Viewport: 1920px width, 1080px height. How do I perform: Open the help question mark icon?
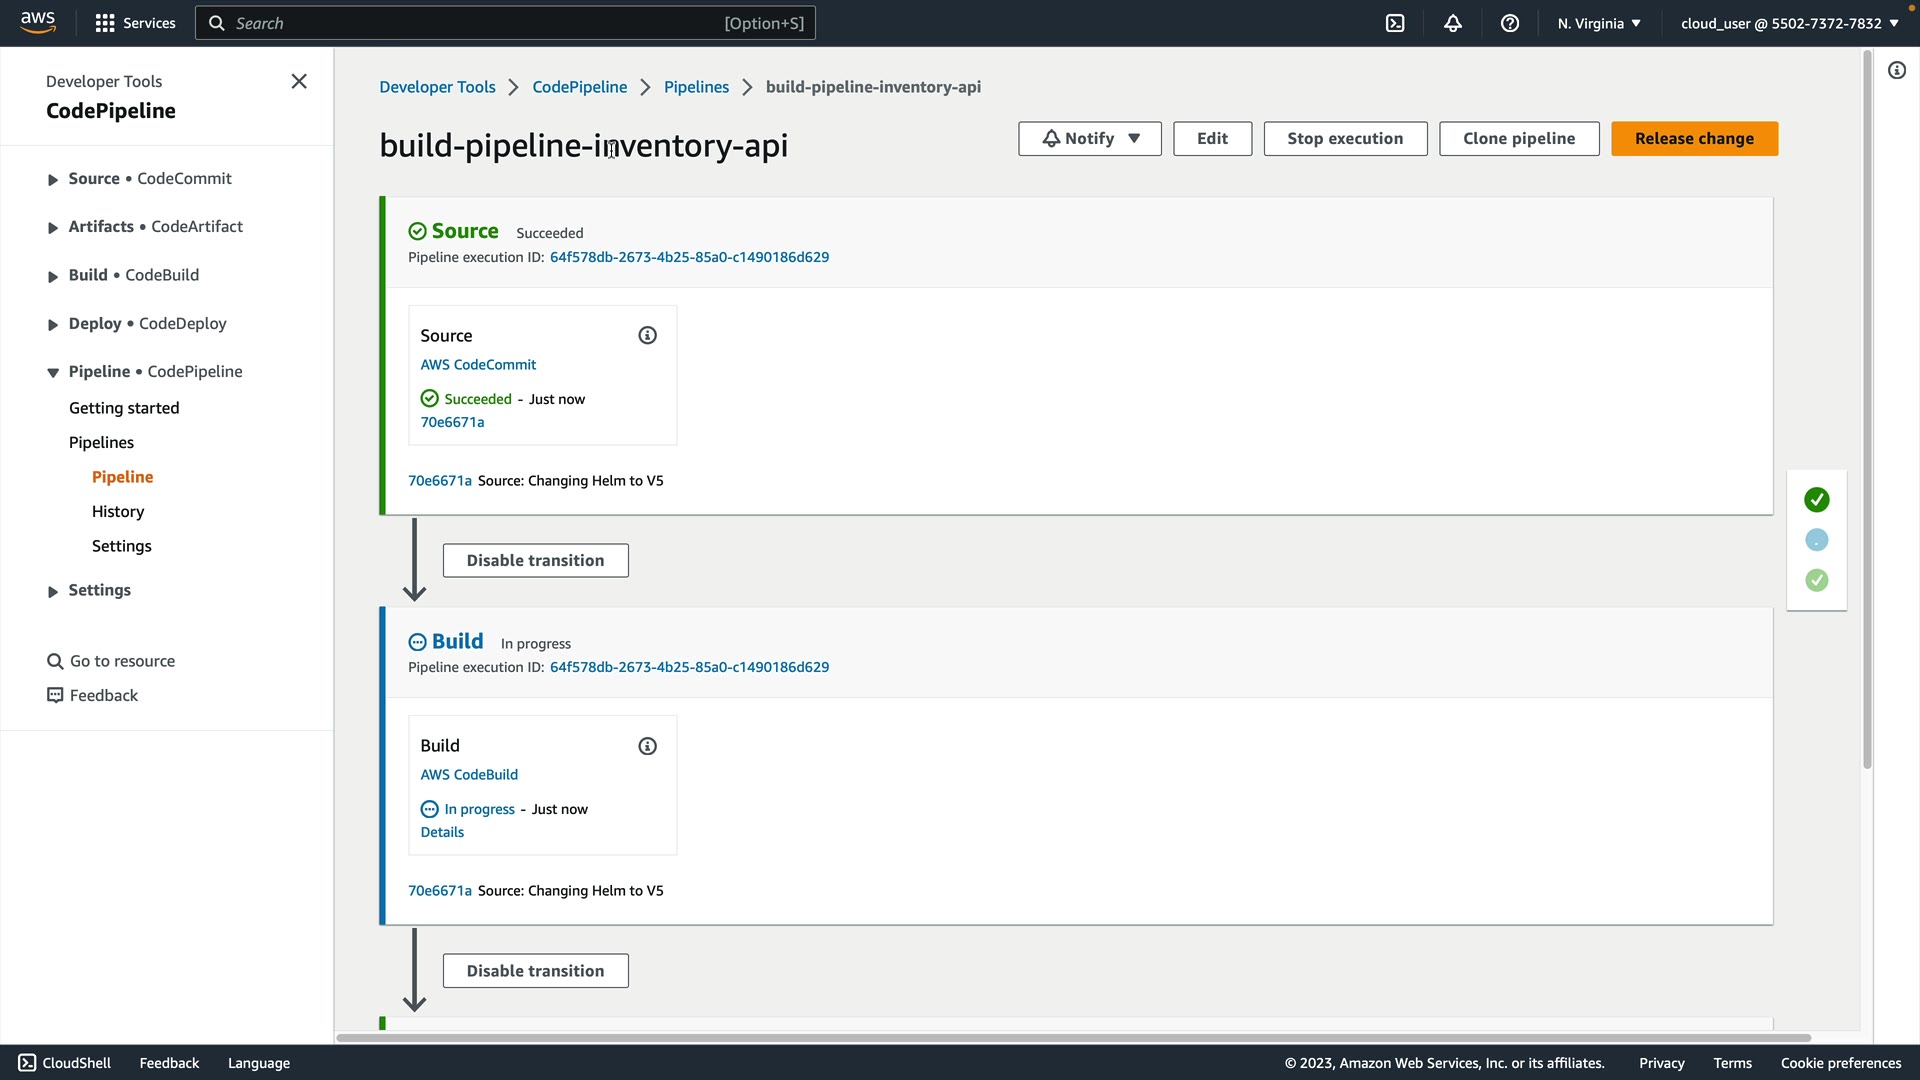pyautogui.click(x=1510, y=23)
